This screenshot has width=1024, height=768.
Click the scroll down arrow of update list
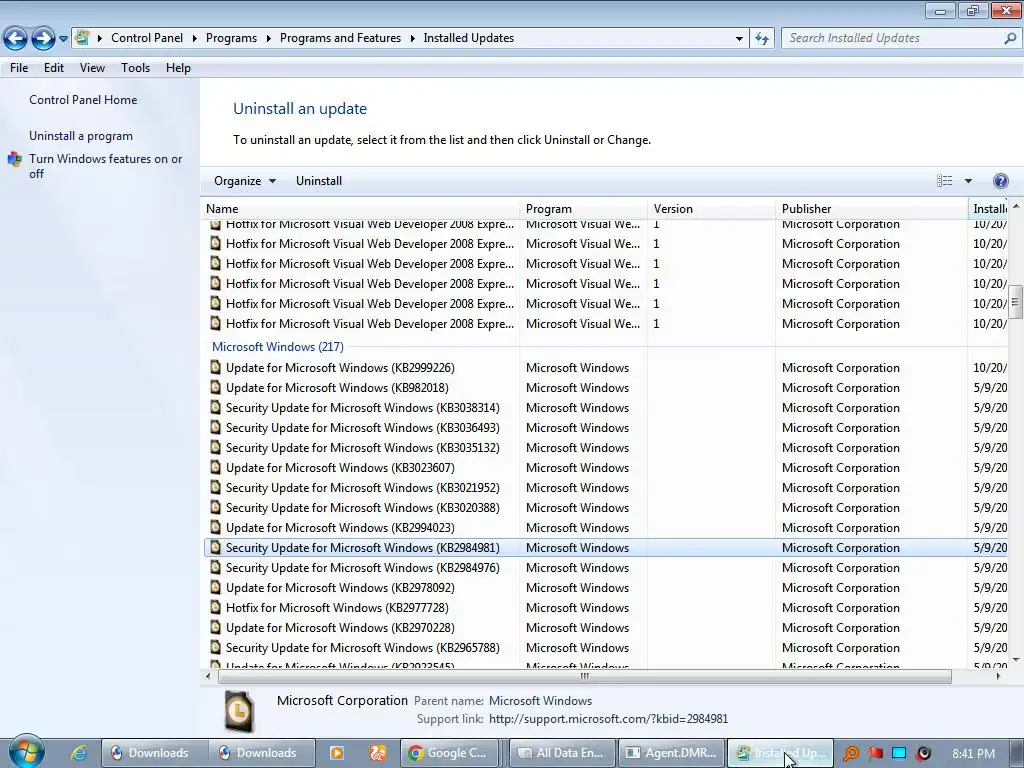click(x=1015, y=660)
